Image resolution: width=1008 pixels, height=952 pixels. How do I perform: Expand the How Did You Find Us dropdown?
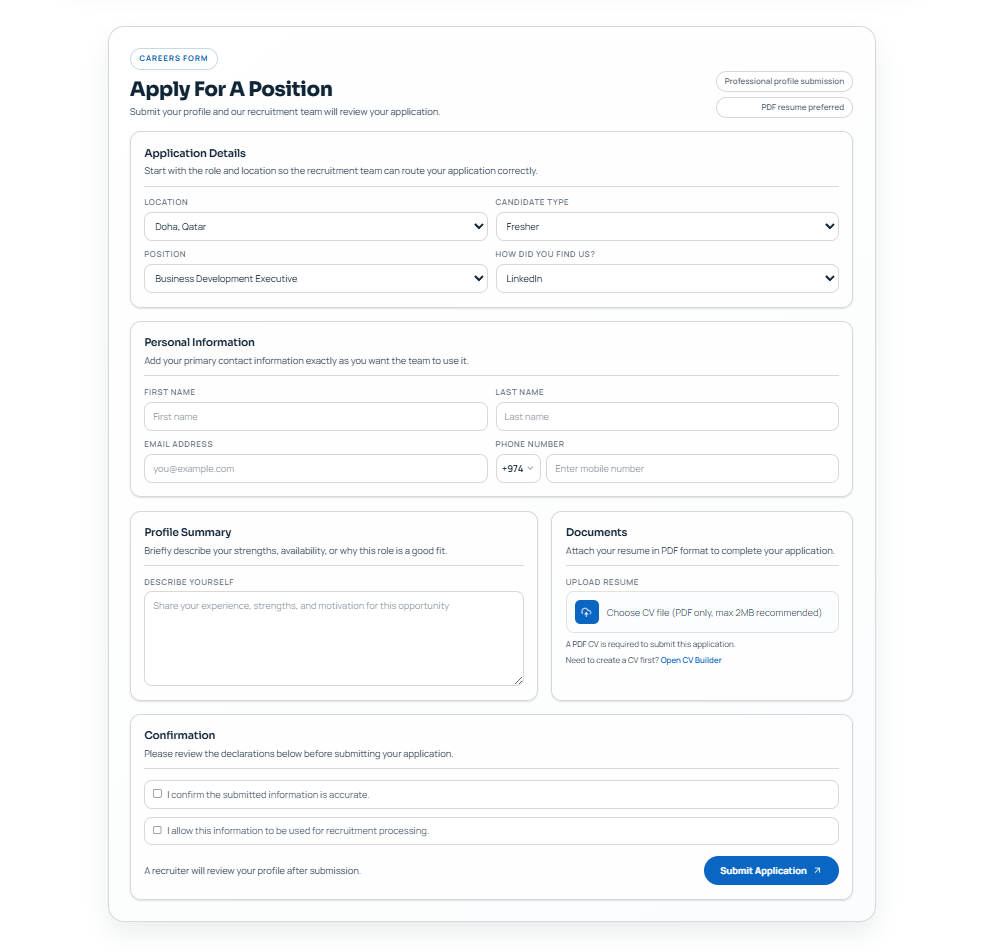pos(667,279)
